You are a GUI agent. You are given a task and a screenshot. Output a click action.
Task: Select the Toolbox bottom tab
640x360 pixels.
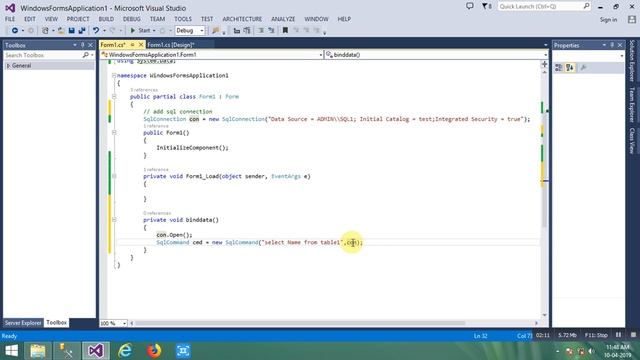tap(56, 323)
